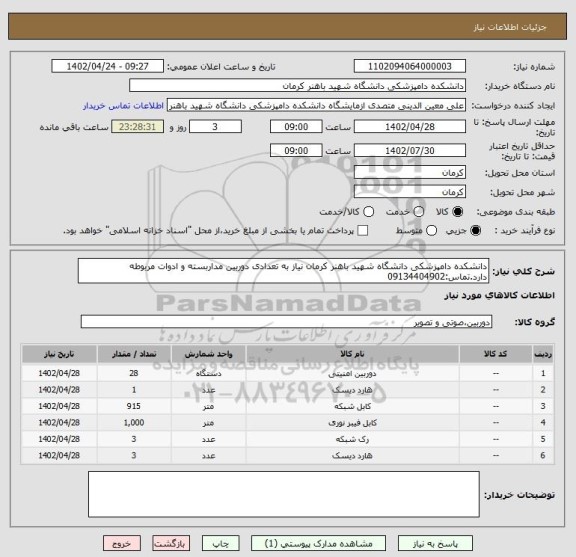576x557 pixels.
Task: Select the کابل فیبر نوری table row
Action: (287, 423)
